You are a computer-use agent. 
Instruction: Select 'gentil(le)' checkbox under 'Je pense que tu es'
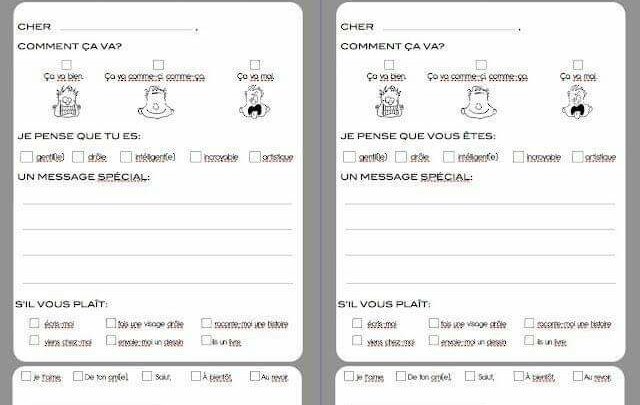(26, 157)
